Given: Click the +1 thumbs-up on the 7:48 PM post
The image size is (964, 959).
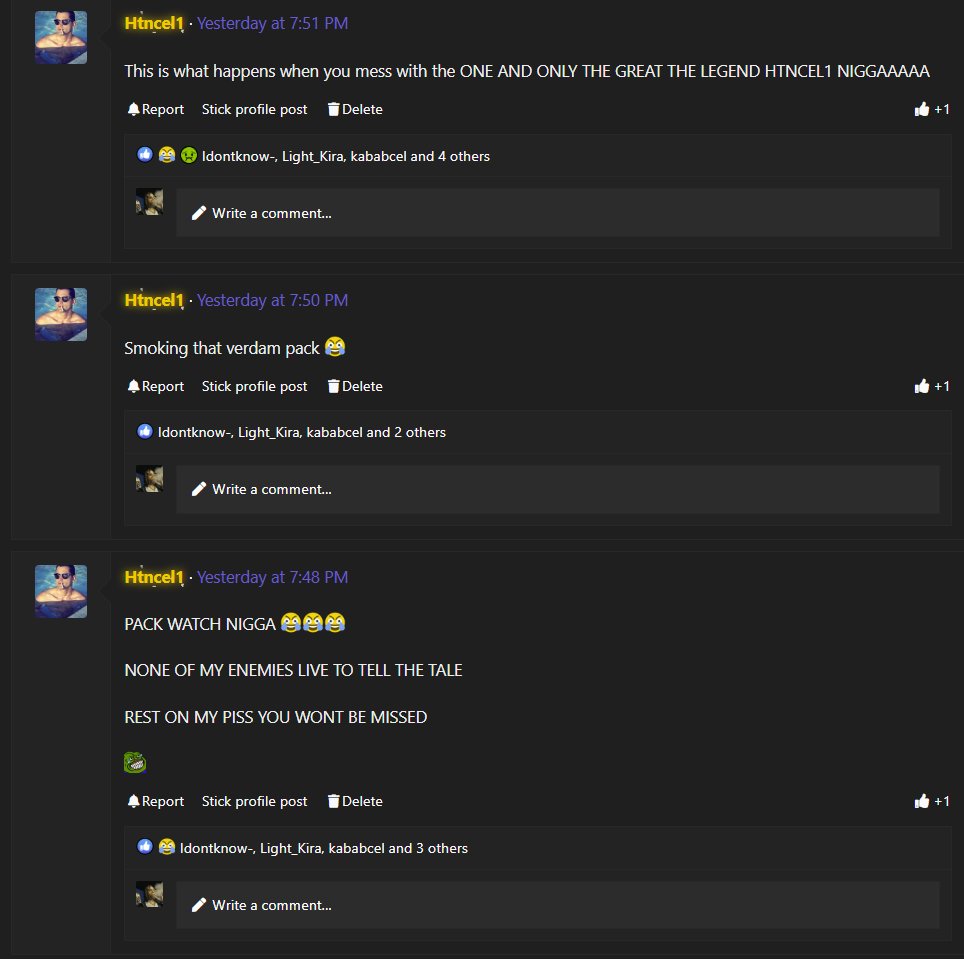Looking at the screenshot, I should tap(931, 801).
